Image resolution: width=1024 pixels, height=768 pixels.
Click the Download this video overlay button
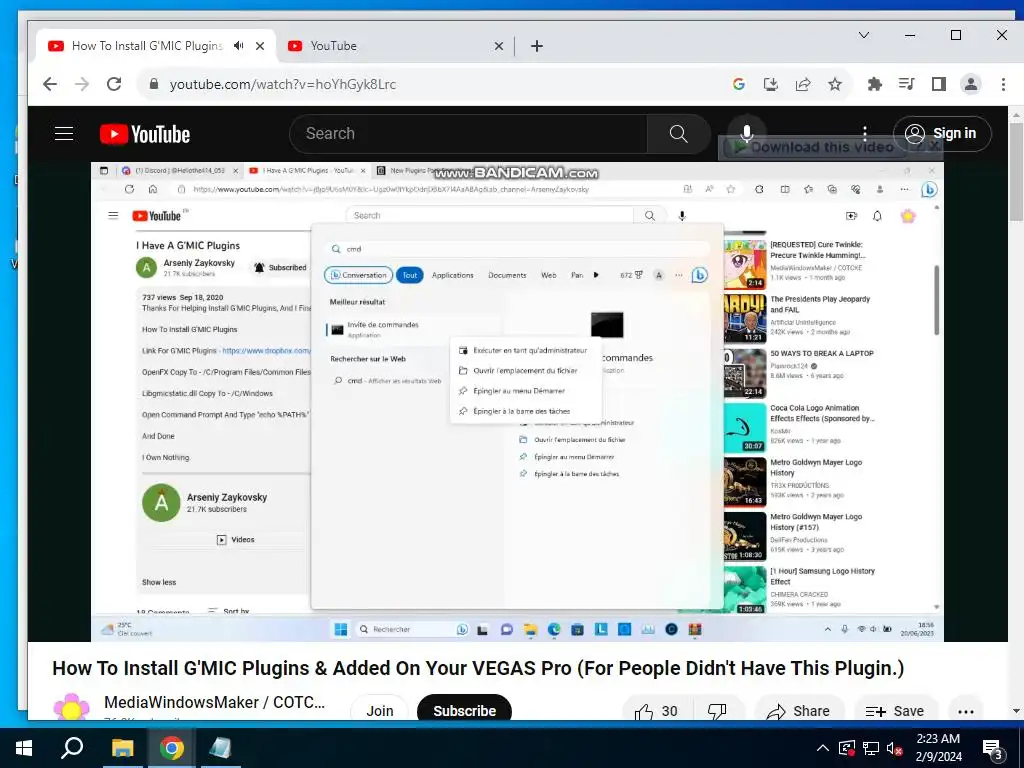[x=813, y=147]
